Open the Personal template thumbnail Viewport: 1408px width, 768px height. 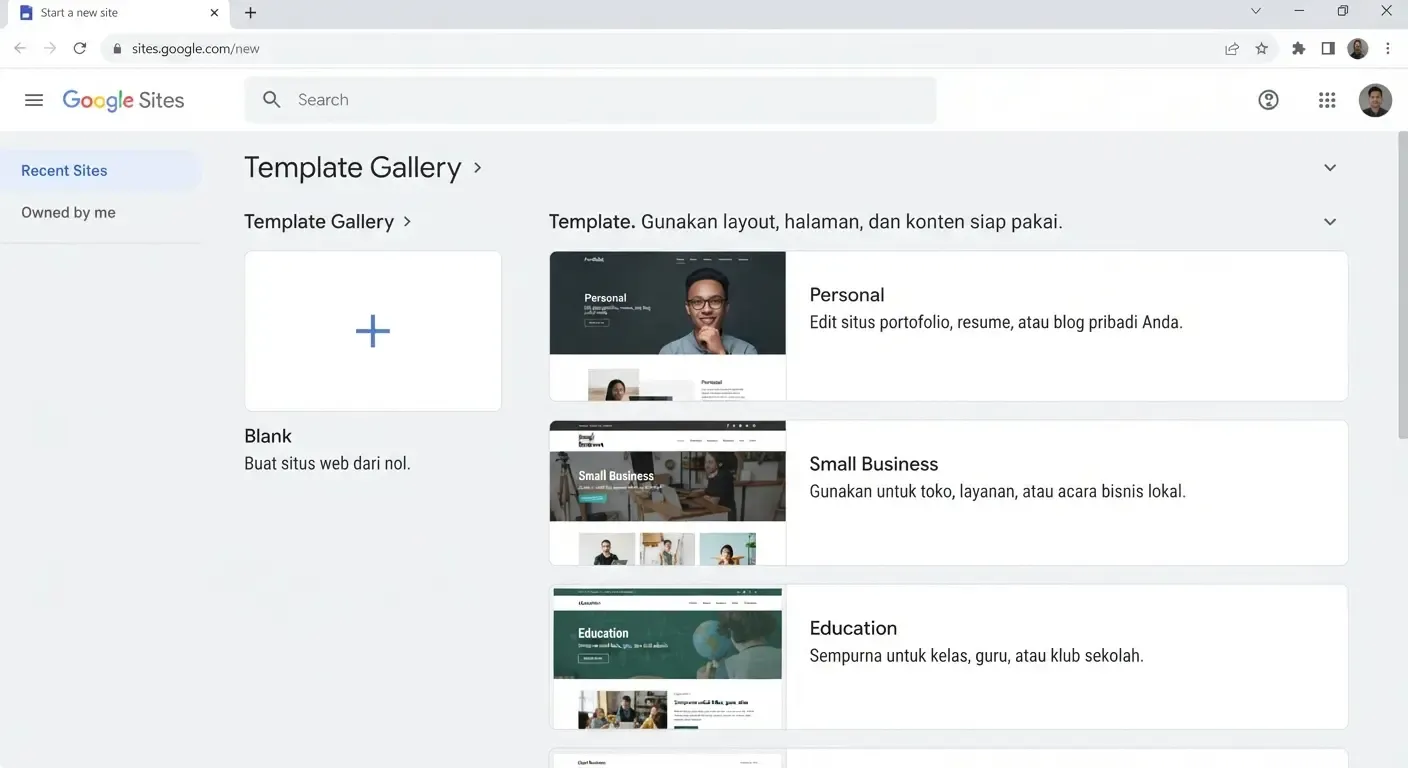click(x=667, y=326)
